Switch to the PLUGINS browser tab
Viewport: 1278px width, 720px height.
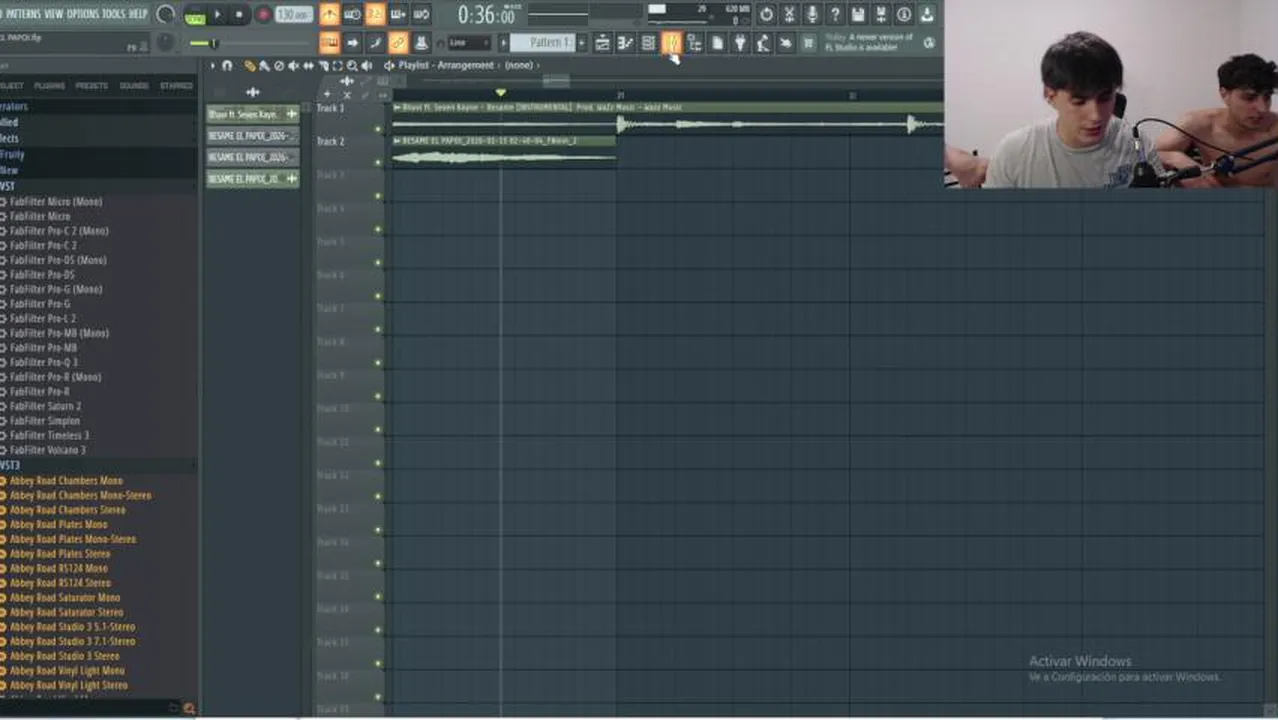coord(49,86)
